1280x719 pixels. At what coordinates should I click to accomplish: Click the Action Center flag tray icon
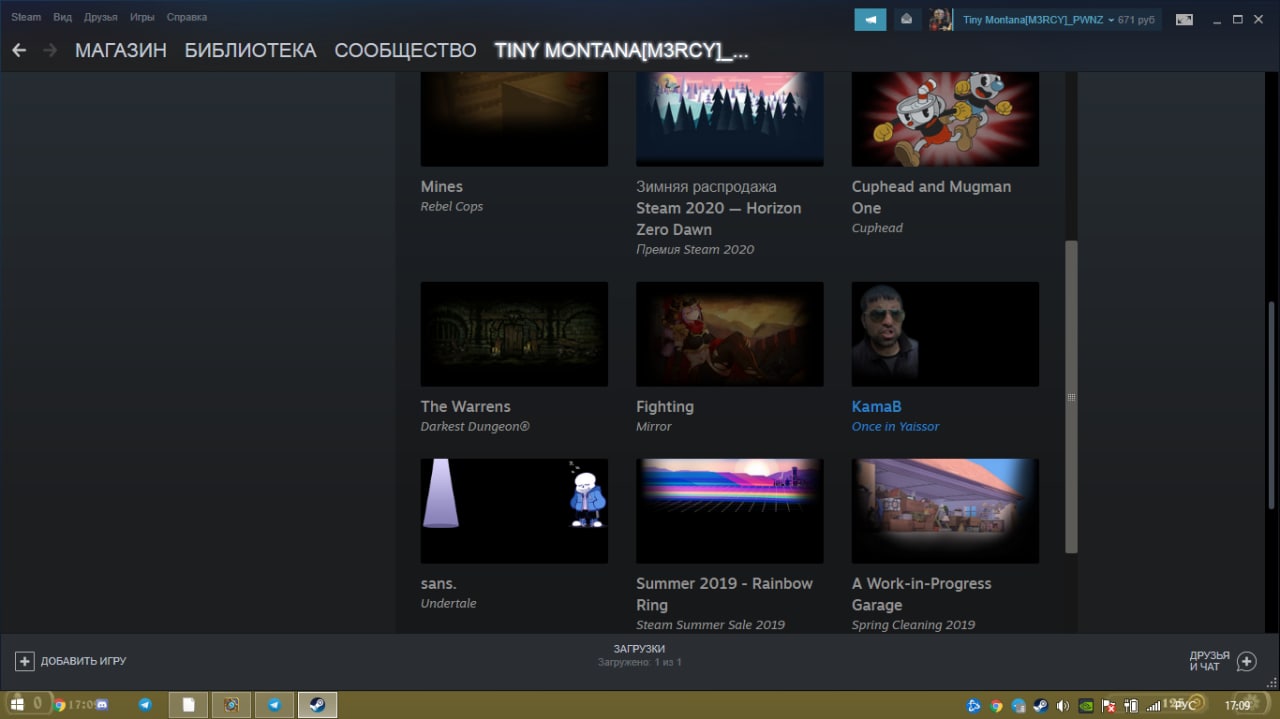point(1109,706)
